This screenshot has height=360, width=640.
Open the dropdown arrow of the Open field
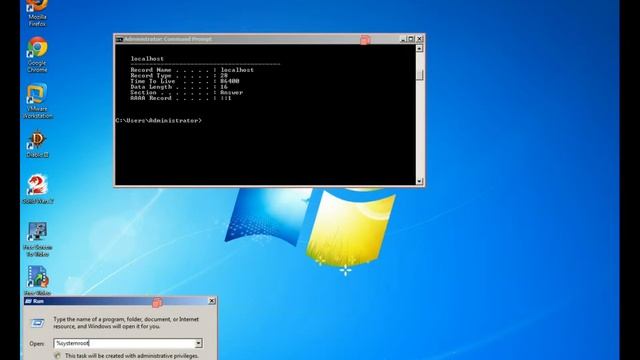tap(198, 343)
